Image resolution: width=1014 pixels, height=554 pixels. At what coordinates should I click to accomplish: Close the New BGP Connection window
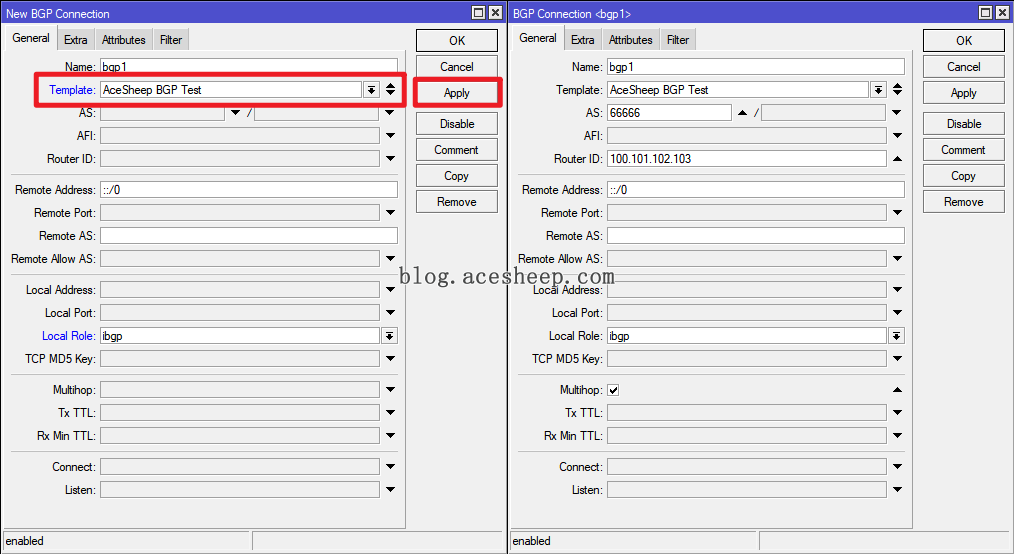(x=495, y=13)
